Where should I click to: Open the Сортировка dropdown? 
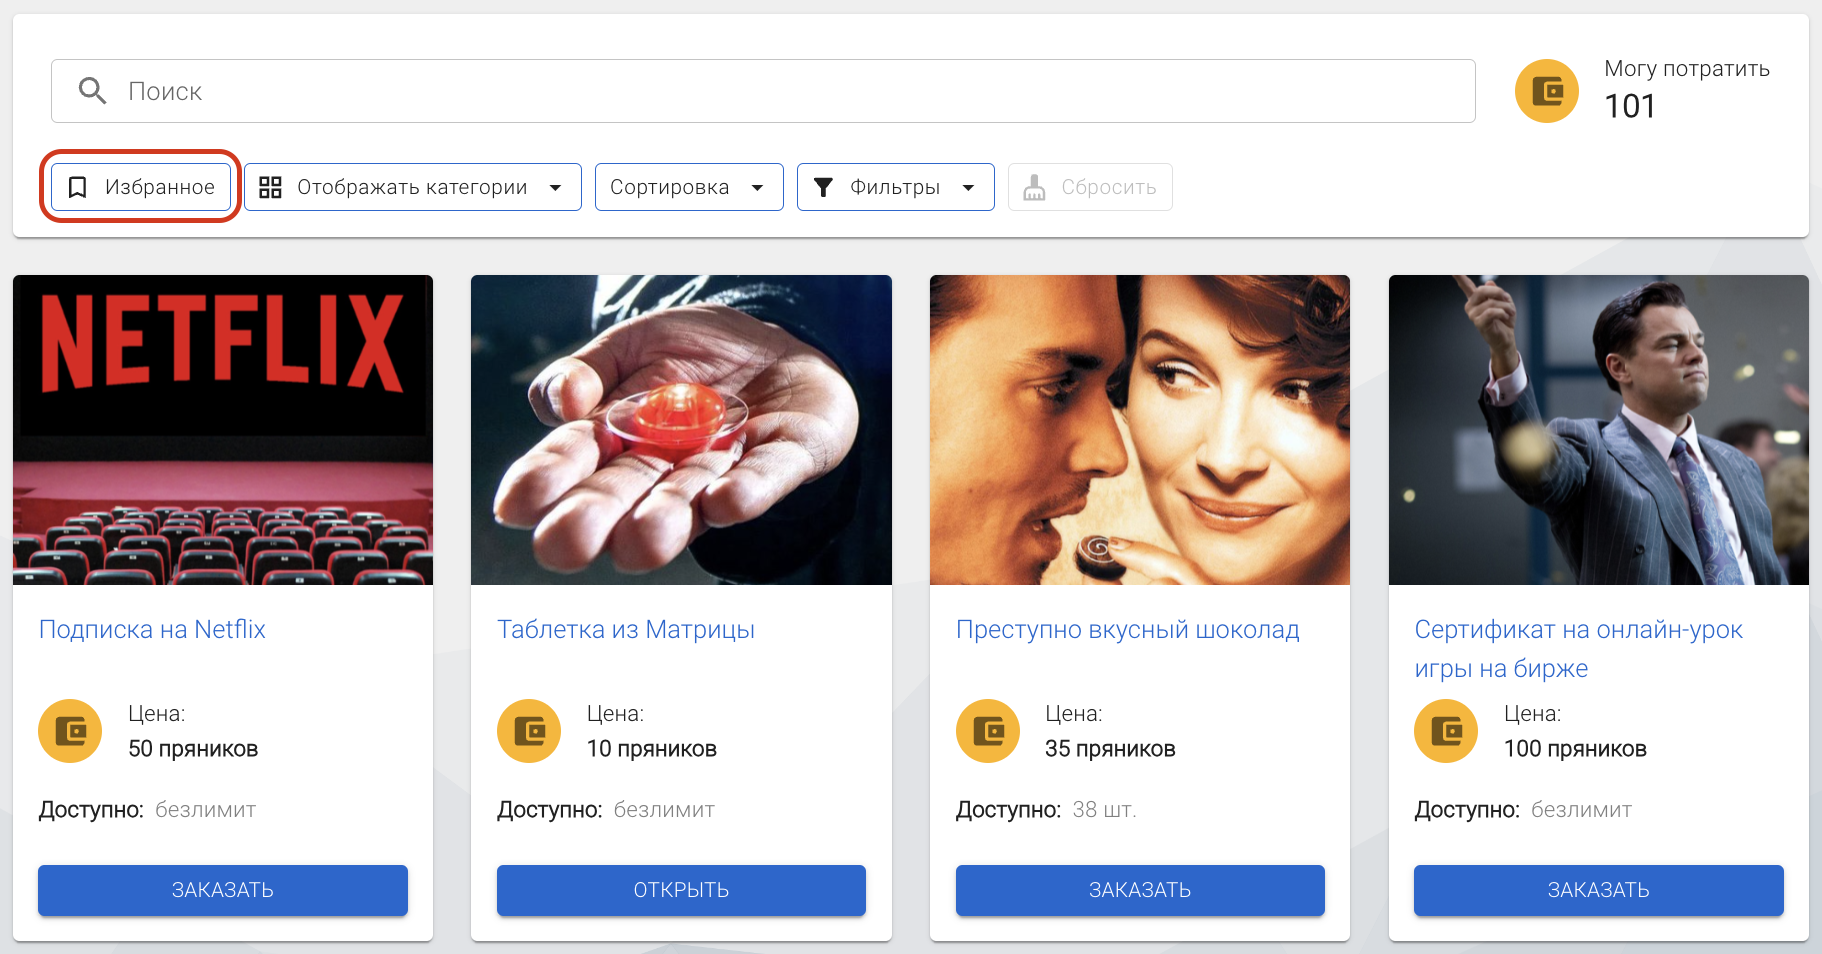point(689,187)
